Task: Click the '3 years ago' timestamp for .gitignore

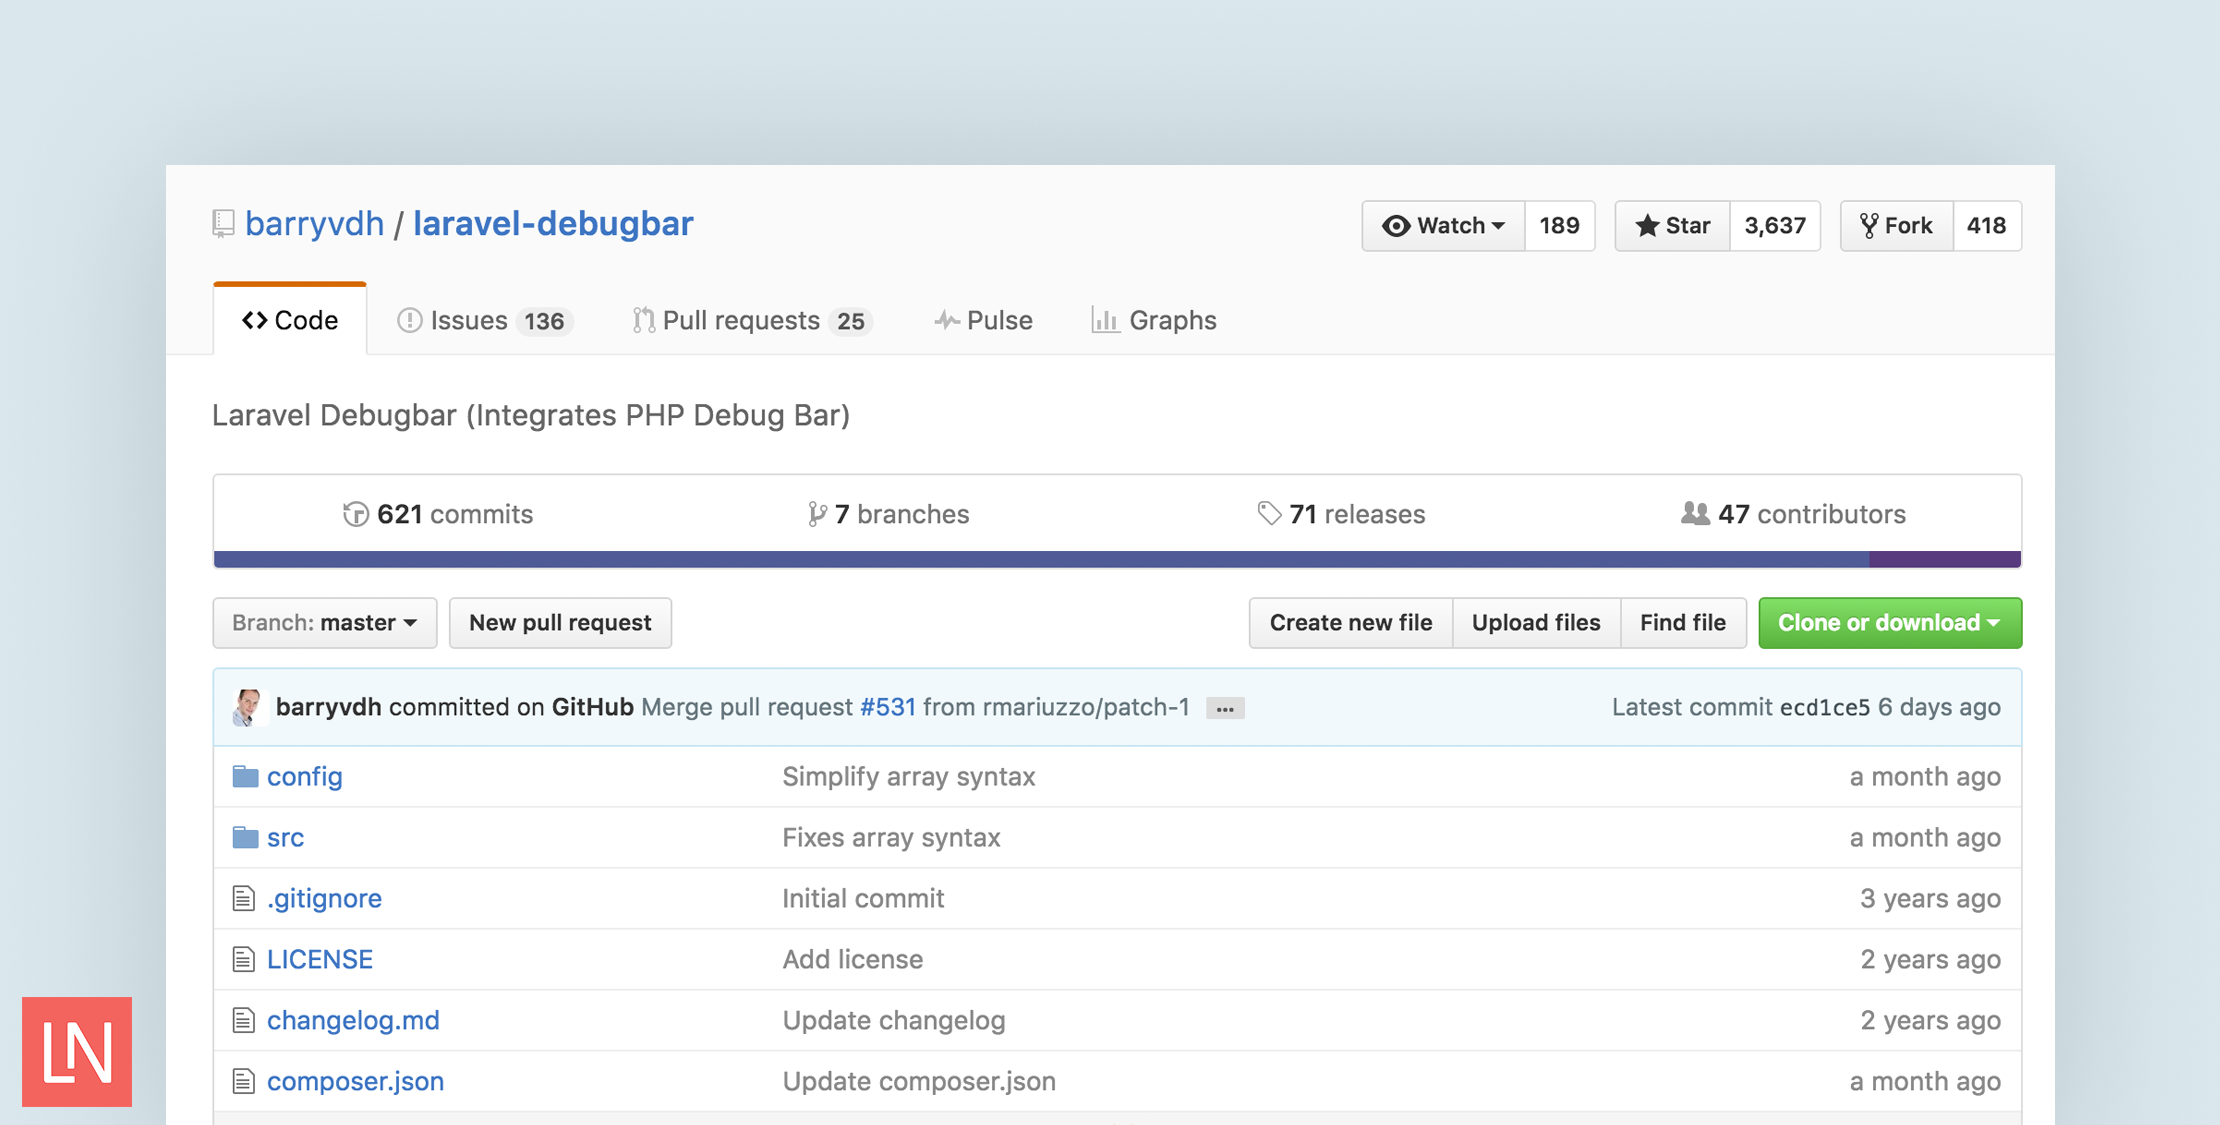Action: click(x=1930, y=899)
